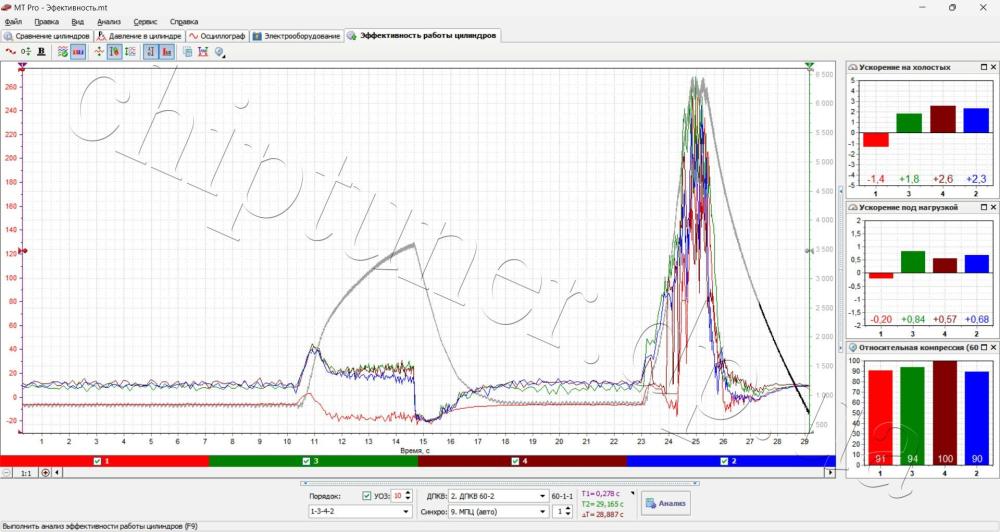Click the Анализ button
The height and width of the screenshot is (532, 1000).
[x=665, y=503]
